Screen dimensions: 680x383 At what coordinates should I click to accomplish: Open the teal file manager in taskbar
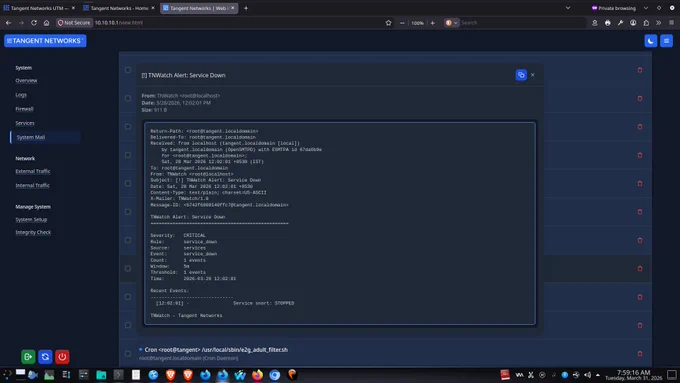click(101, 375)
